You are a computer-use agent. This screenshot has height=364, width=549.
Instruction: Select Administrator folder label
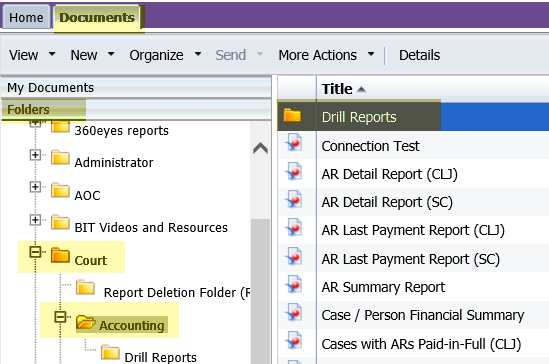114,162
